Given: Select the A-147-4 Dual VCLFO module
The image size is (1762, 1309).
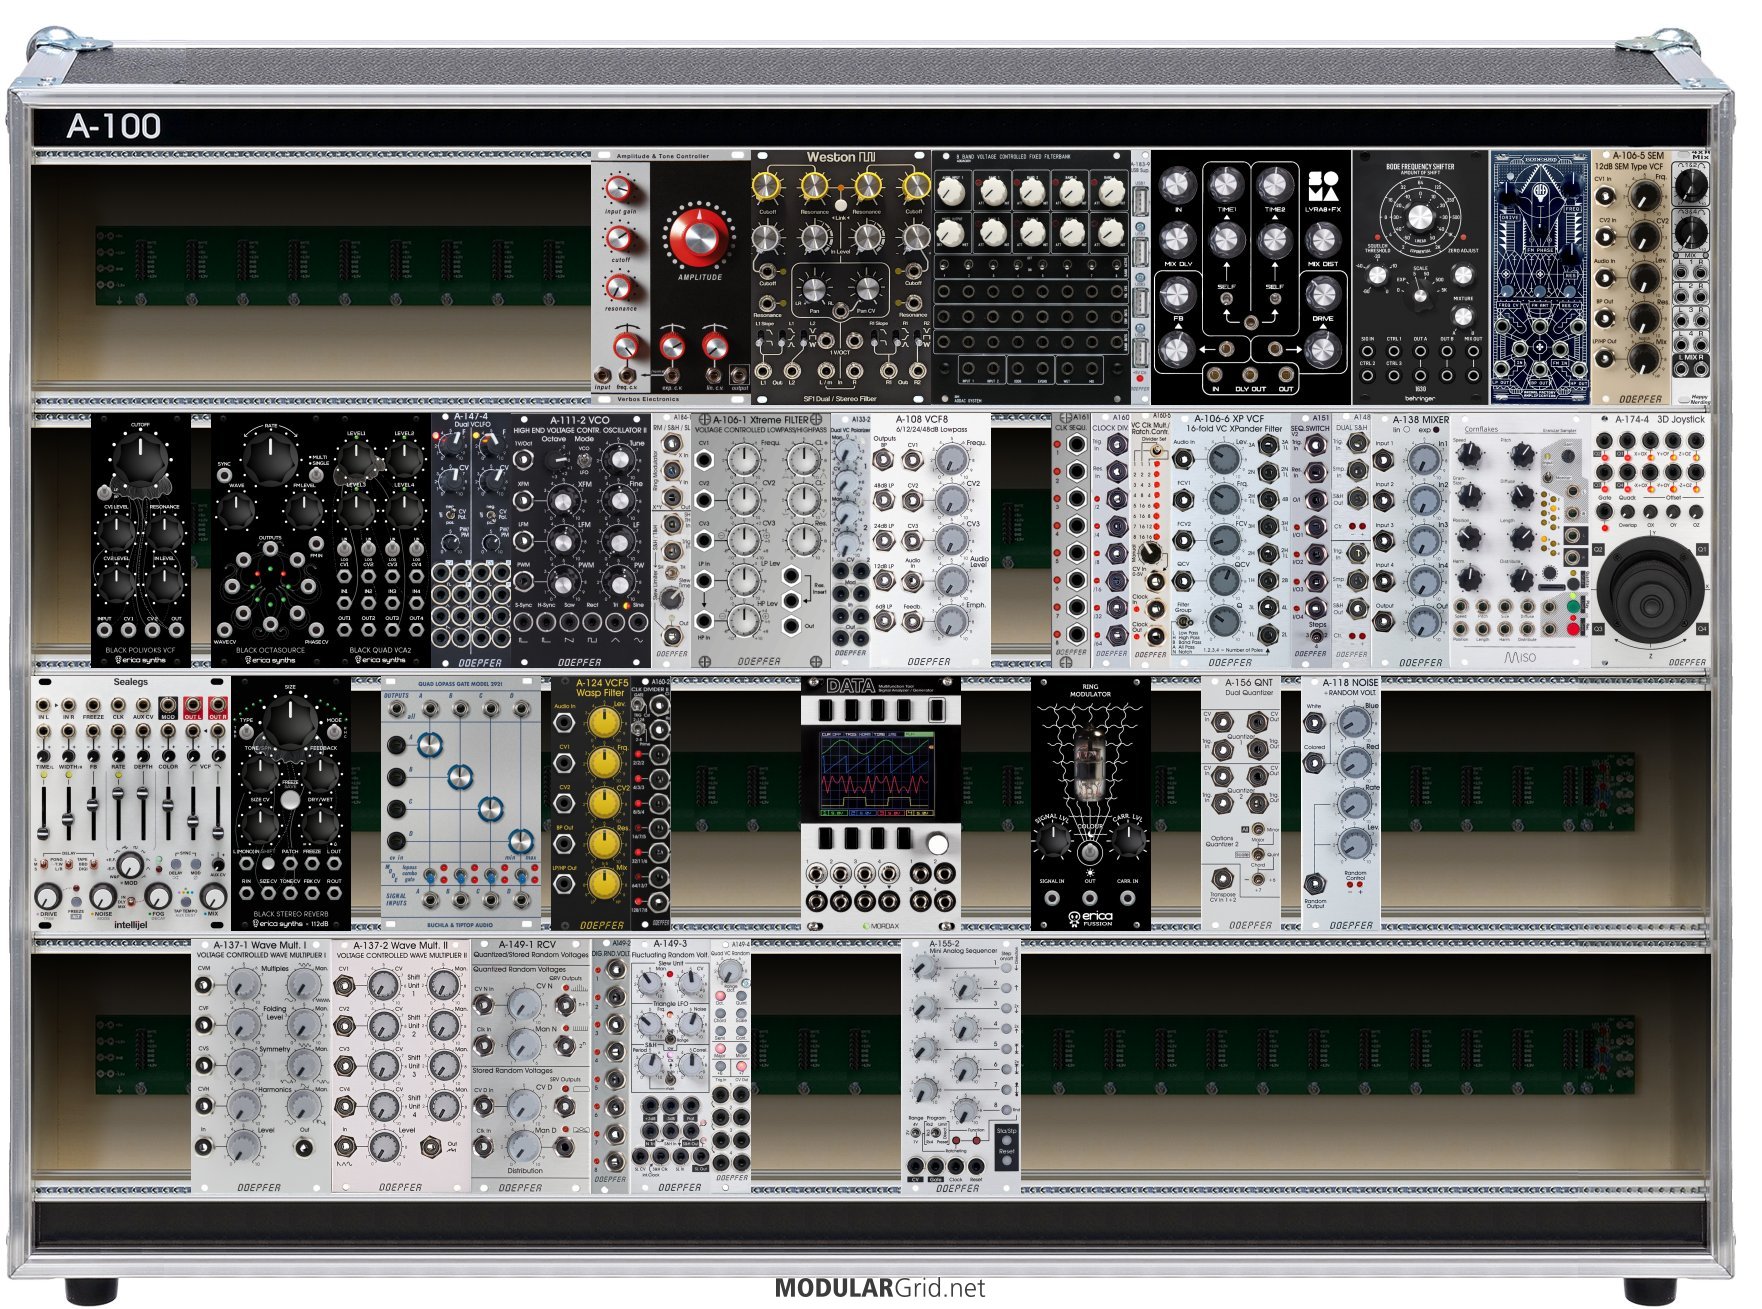Looking at the screenshot, I should coord(471,541).
